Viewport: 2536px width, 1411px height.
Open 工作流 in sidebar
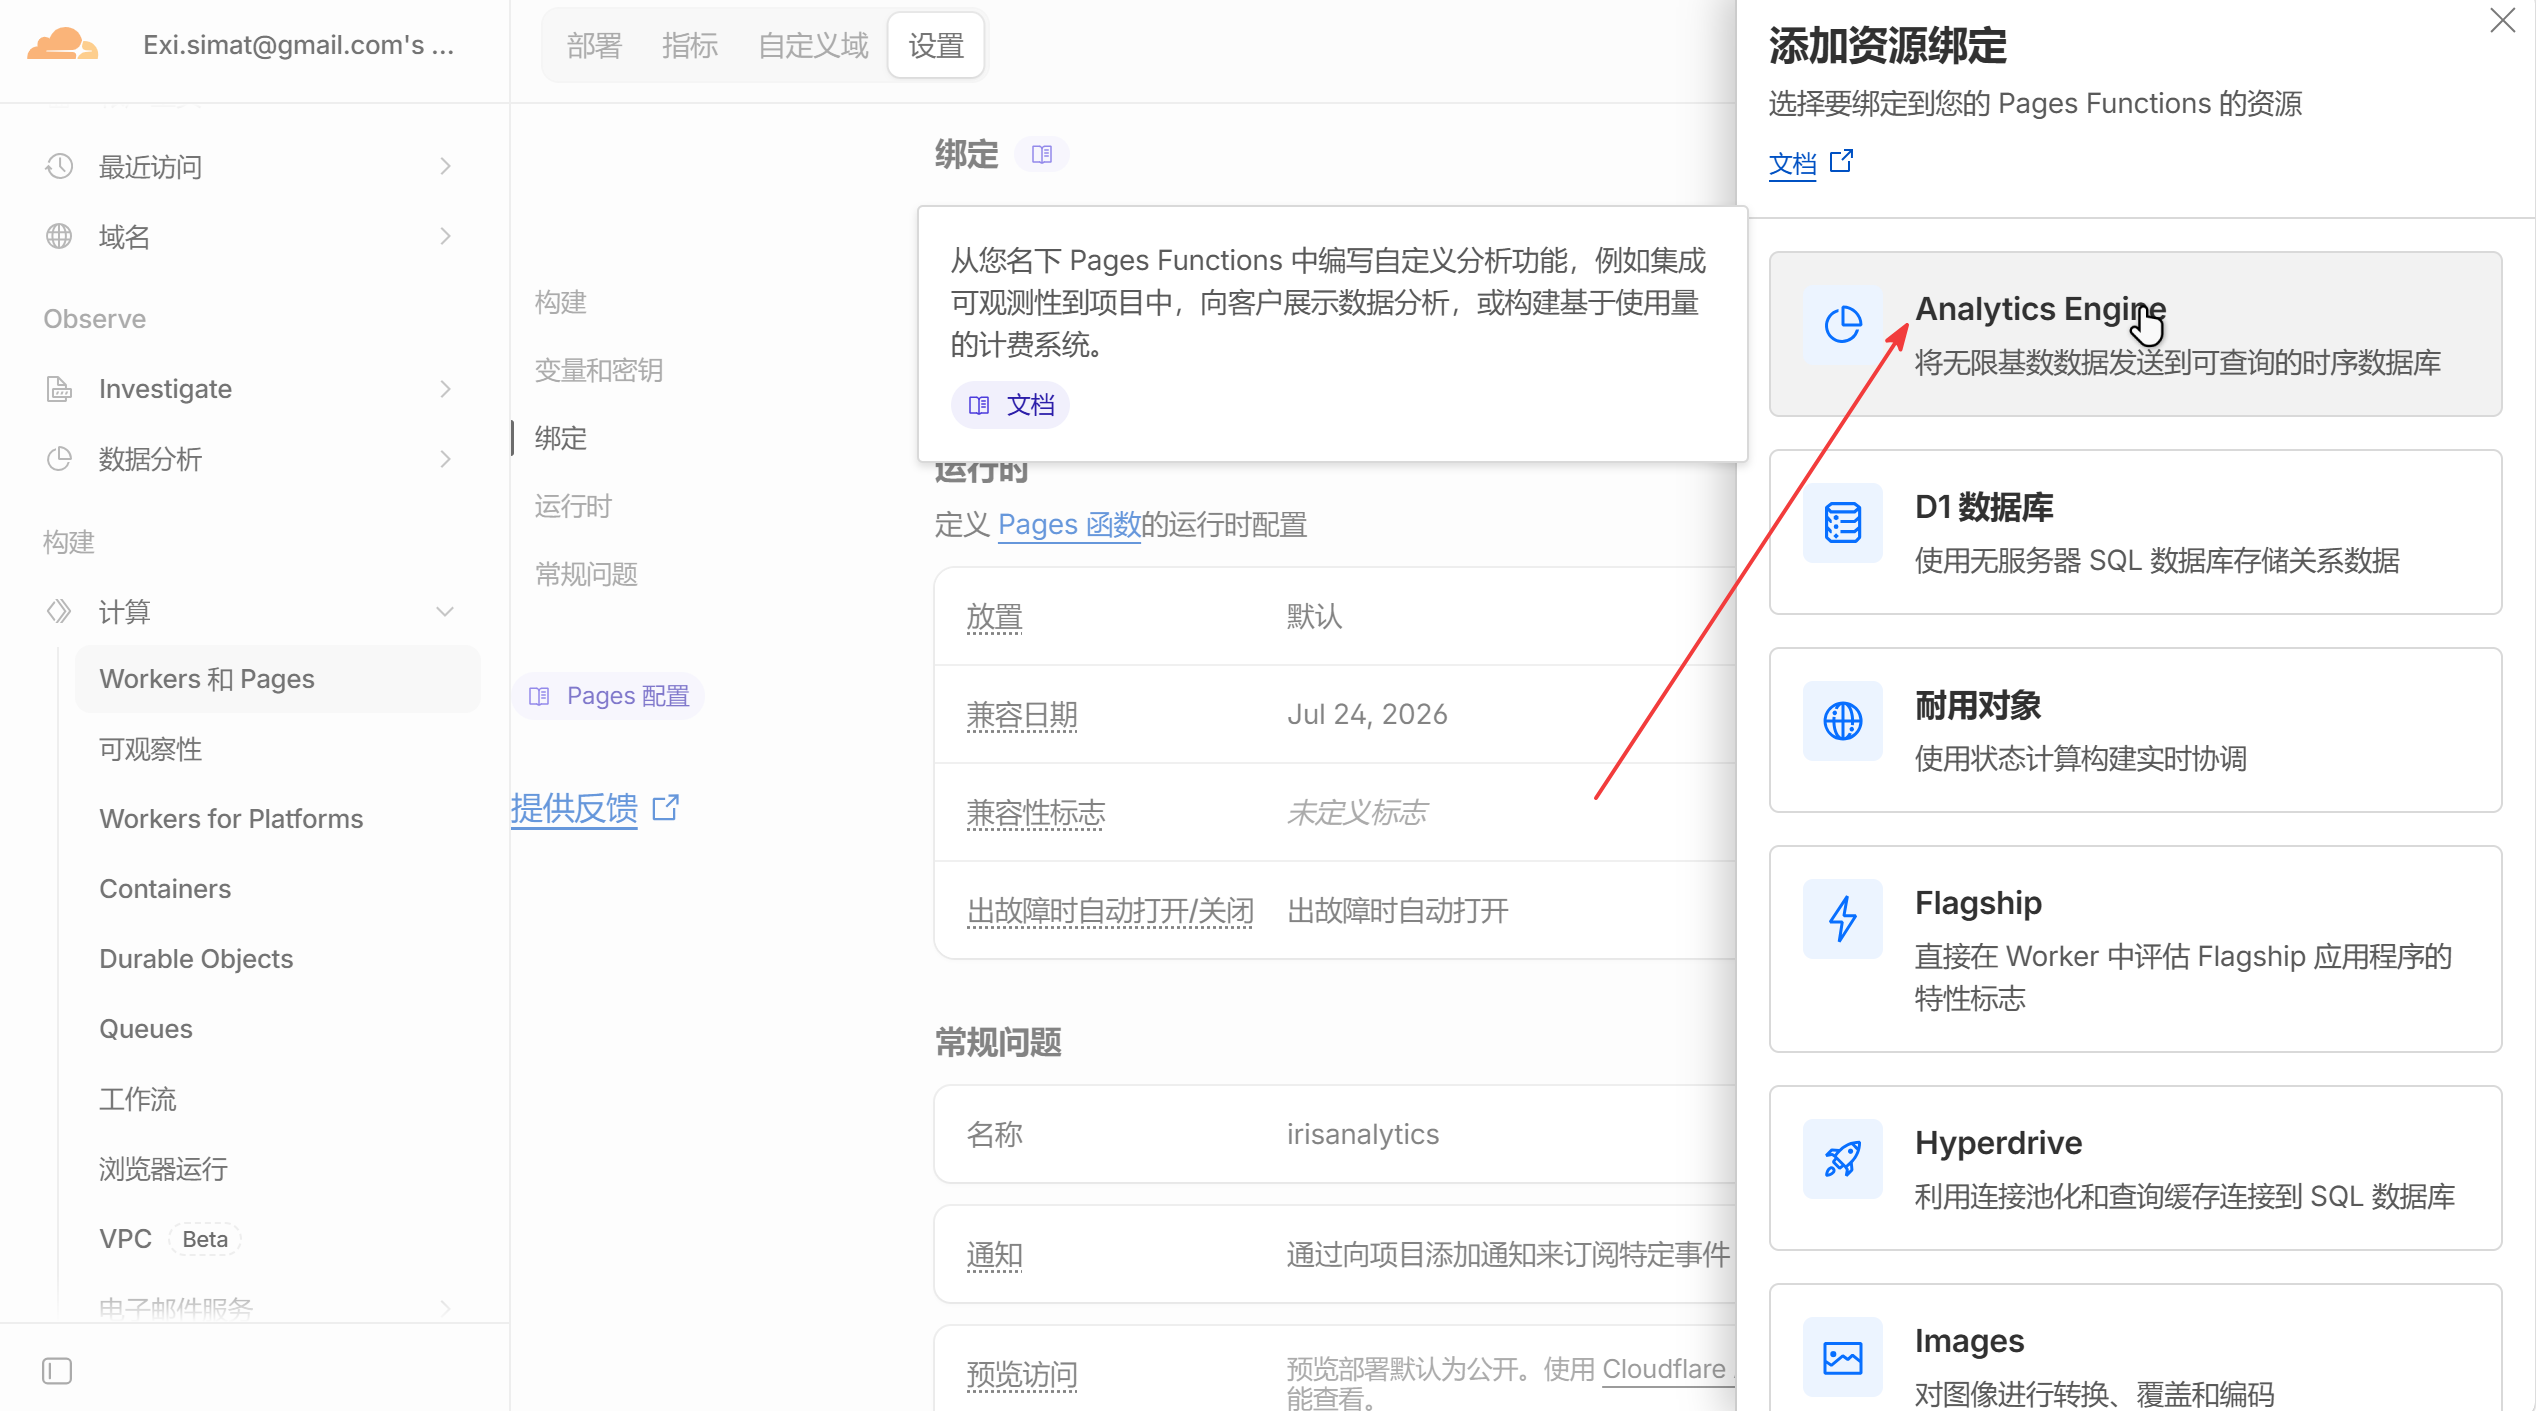pos(137,1099)
